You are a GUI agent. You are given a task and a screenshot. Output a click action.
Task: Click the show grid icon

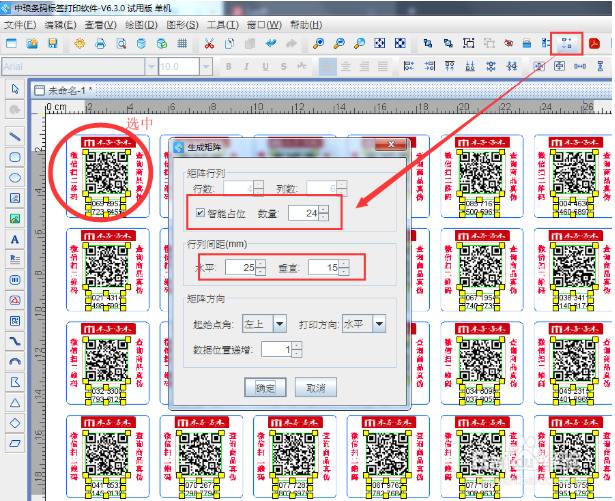click(x=182, y=43)
